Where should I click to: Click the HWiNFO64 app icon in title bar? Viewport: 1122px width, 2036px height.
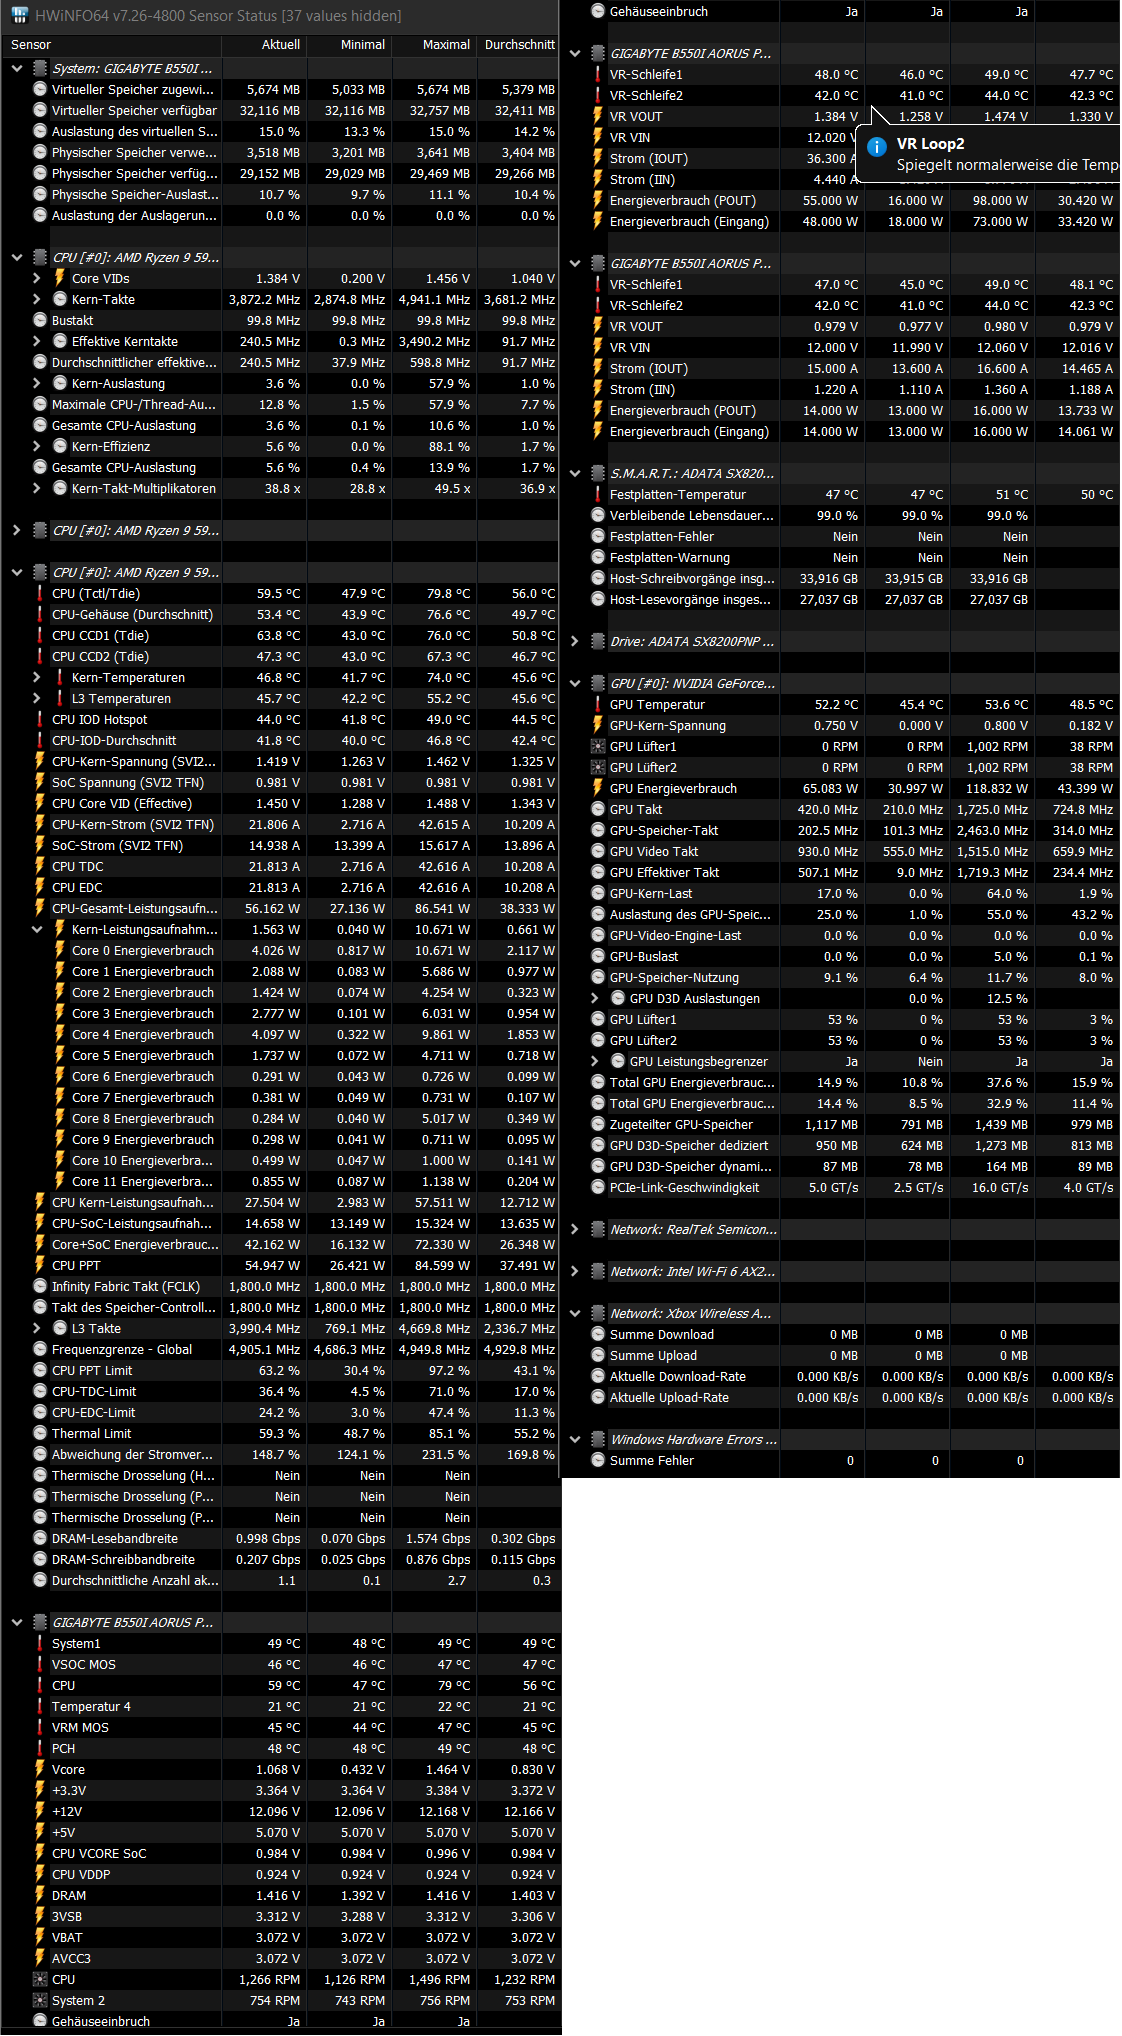pos(19,15)
